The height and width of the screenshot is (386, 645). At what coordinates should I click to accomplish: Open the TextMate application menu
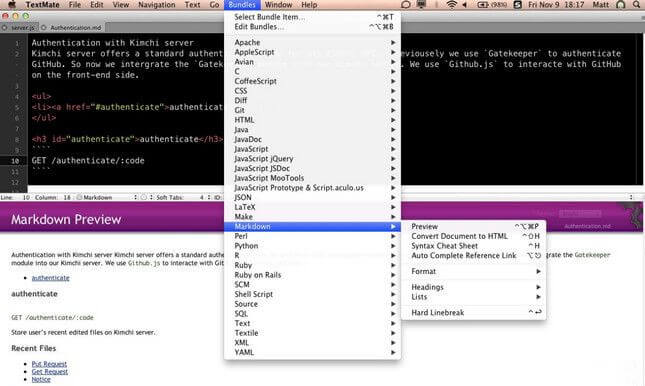tap(42, 5)
